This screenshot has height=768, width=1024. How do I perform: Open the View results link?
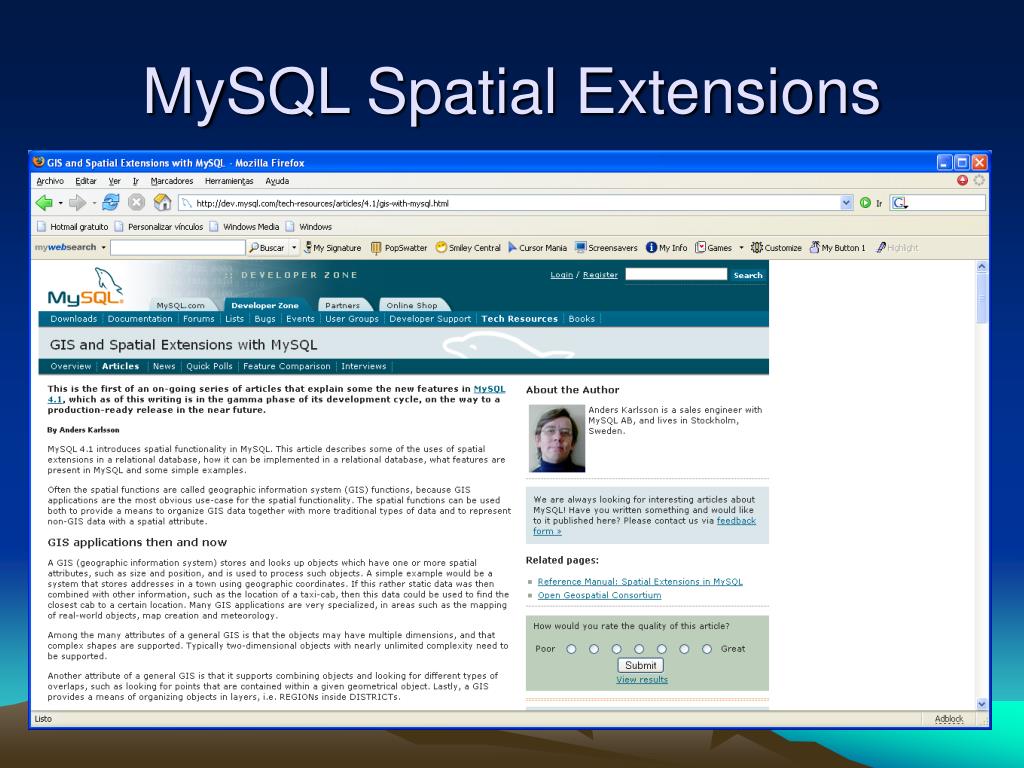pyautogui.click(x=642, y=680)
